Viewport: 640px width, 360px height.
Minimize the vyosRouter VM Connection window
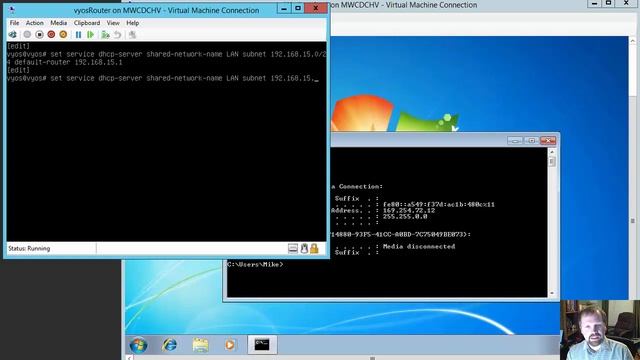point(284,9)
